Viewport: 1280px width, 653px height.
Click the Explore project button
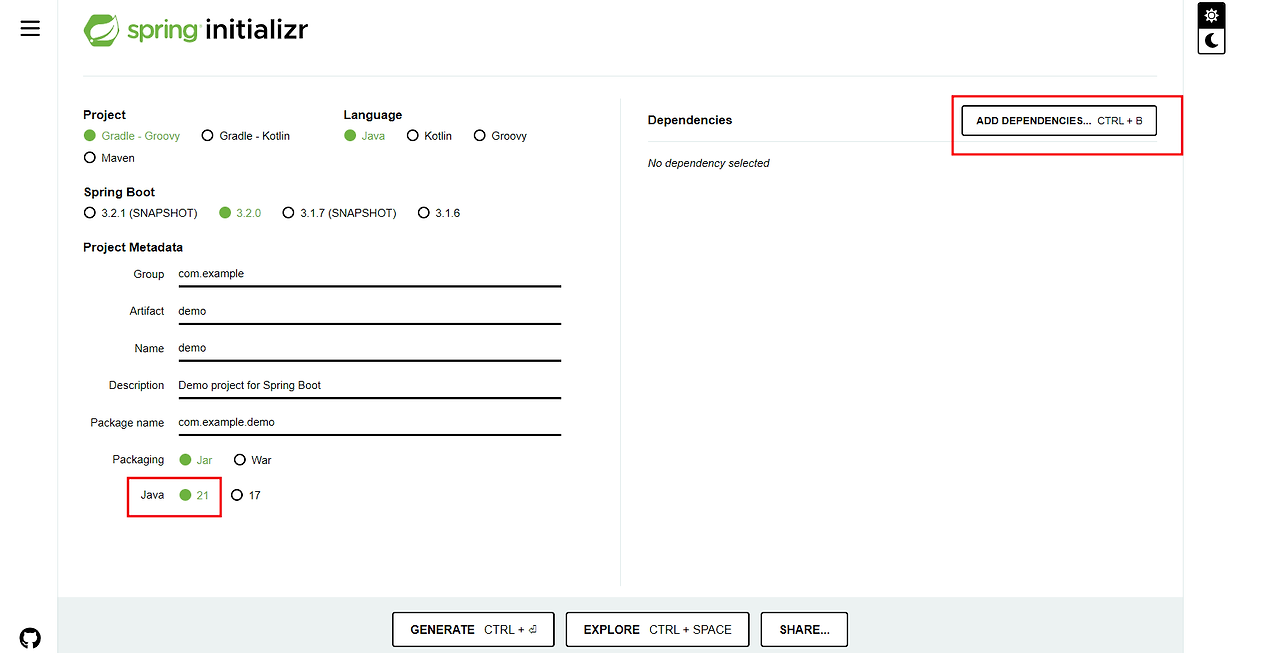(657, 630)
